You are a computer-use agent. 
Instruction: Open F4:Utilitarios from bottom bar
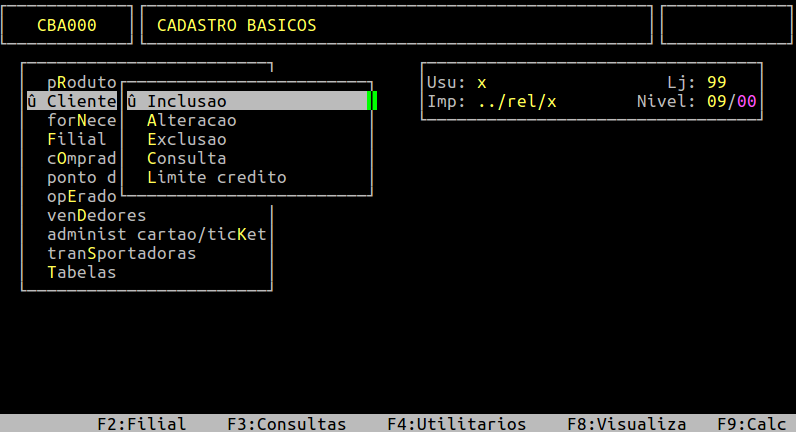(x=456, y=424)
